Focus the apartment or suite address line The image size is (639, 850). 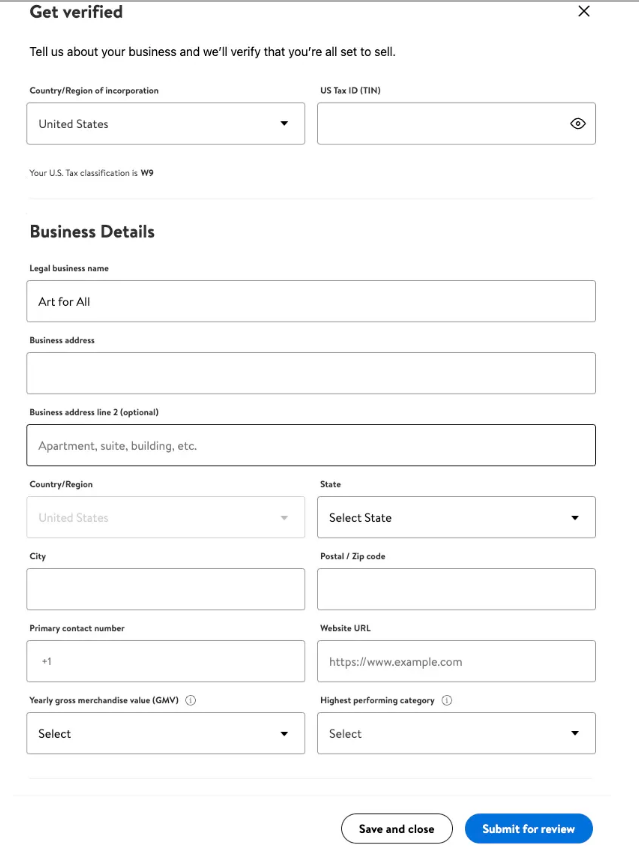pyautogui.click(x=310, y=444)
